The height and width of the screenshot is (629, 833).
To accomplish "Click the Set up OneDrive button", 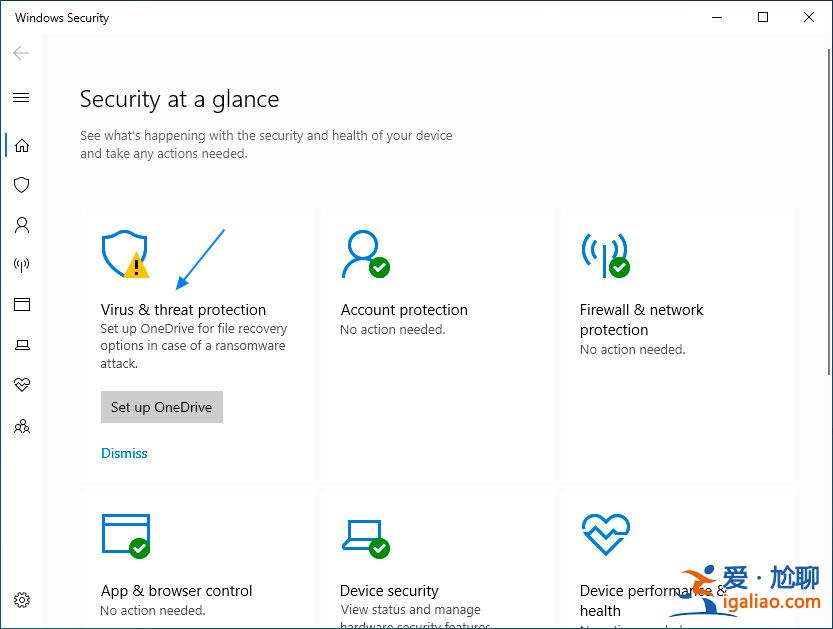I will click(x=161, y=407).
